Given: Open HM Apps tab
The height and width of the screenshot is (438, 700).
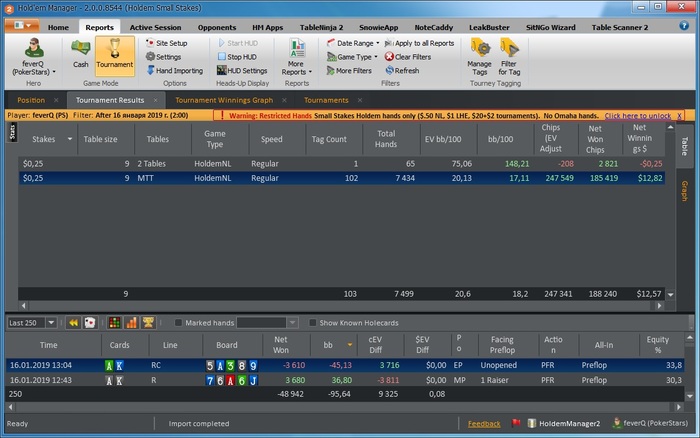Looking at the screenshot, I should click(x=267, y=27).
